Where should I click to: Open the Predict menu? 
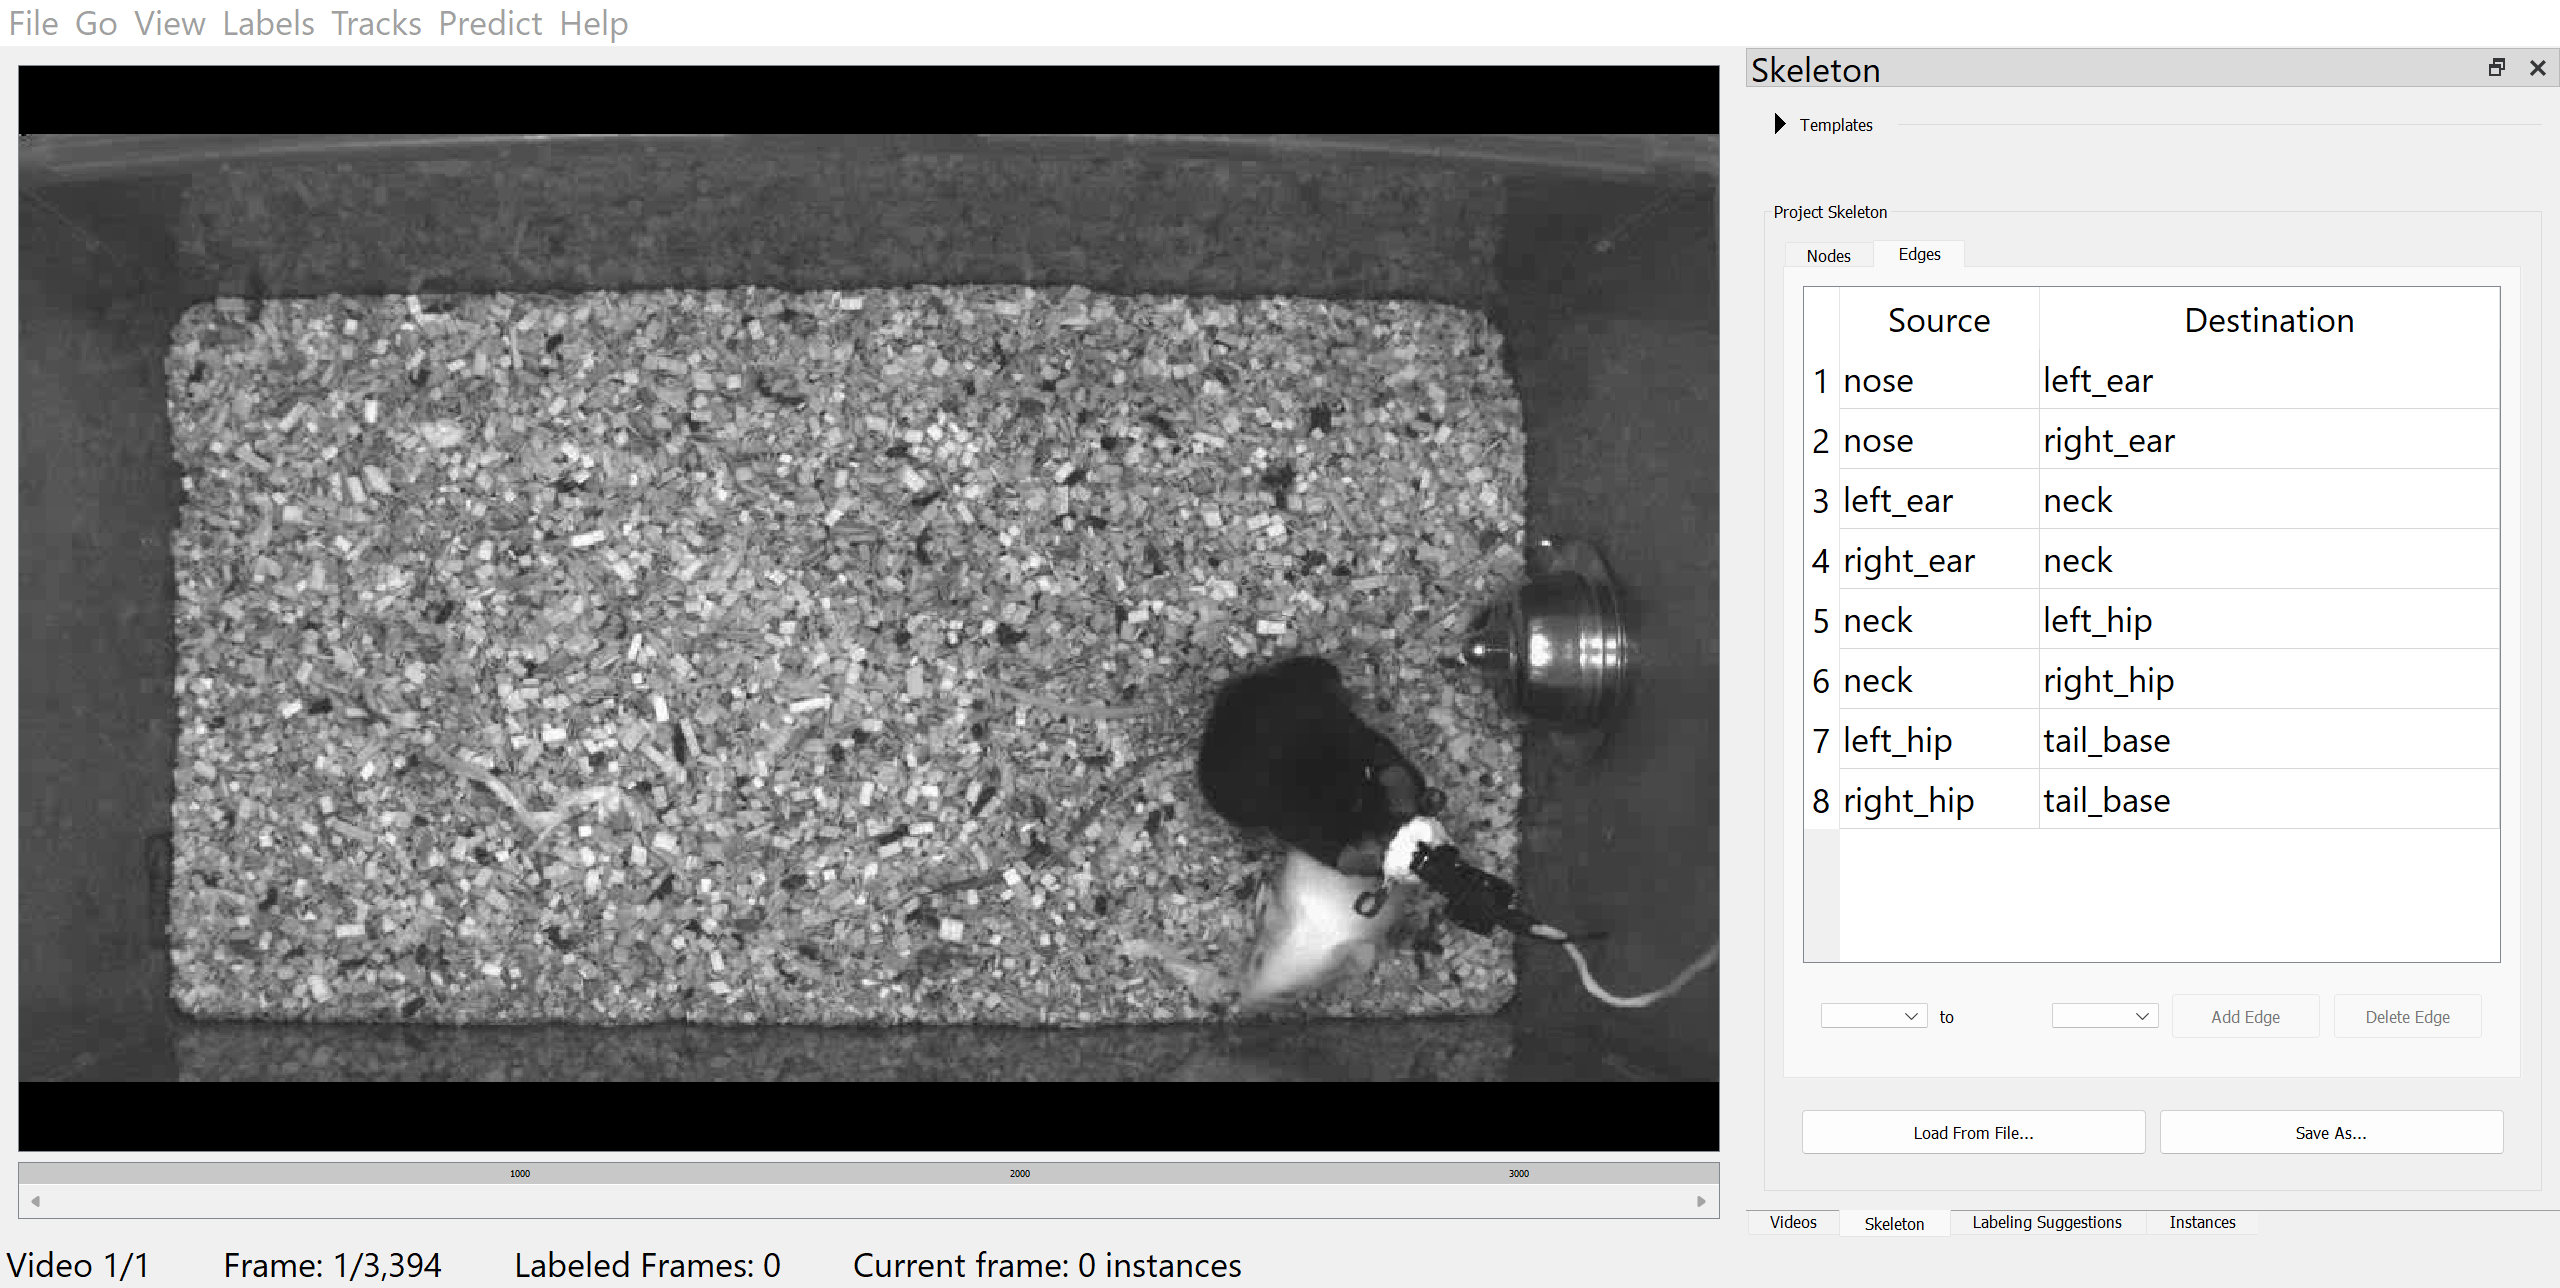tap(490, 23)
